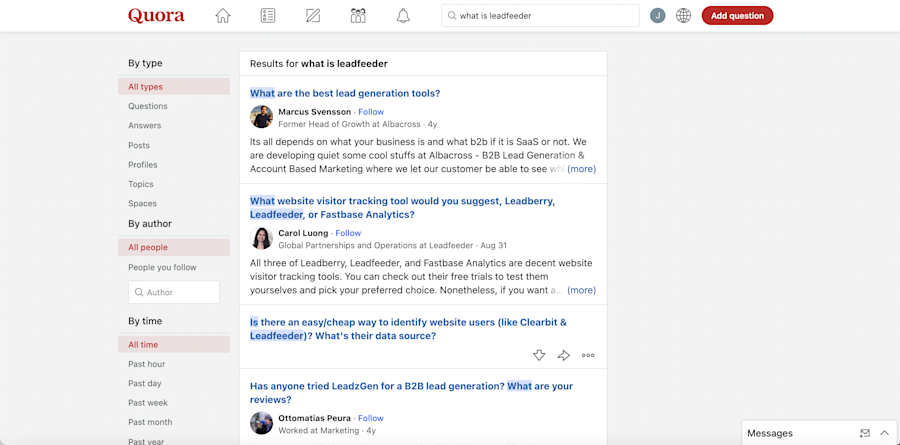Screen dimensions: 900x445
Task: Expand the Messages panel chevron
Action: click(884, 433)
